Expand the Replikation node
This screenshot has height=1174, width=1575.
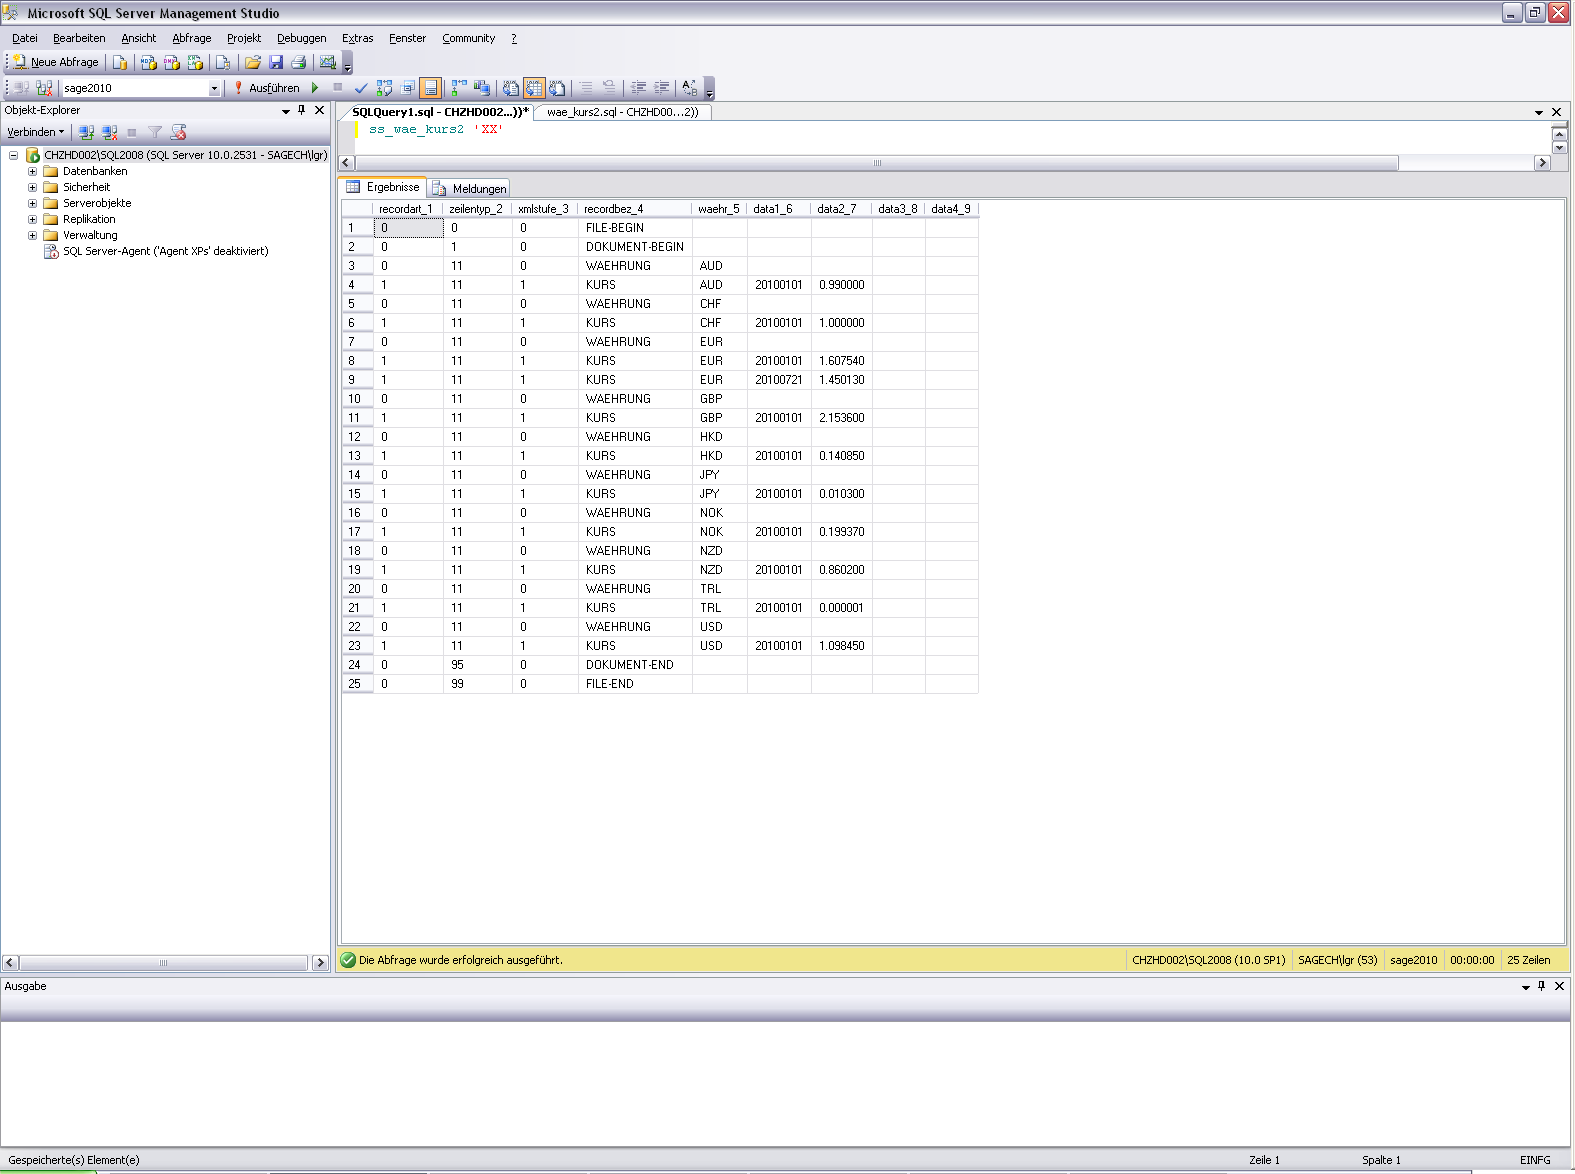click(32, 219)
